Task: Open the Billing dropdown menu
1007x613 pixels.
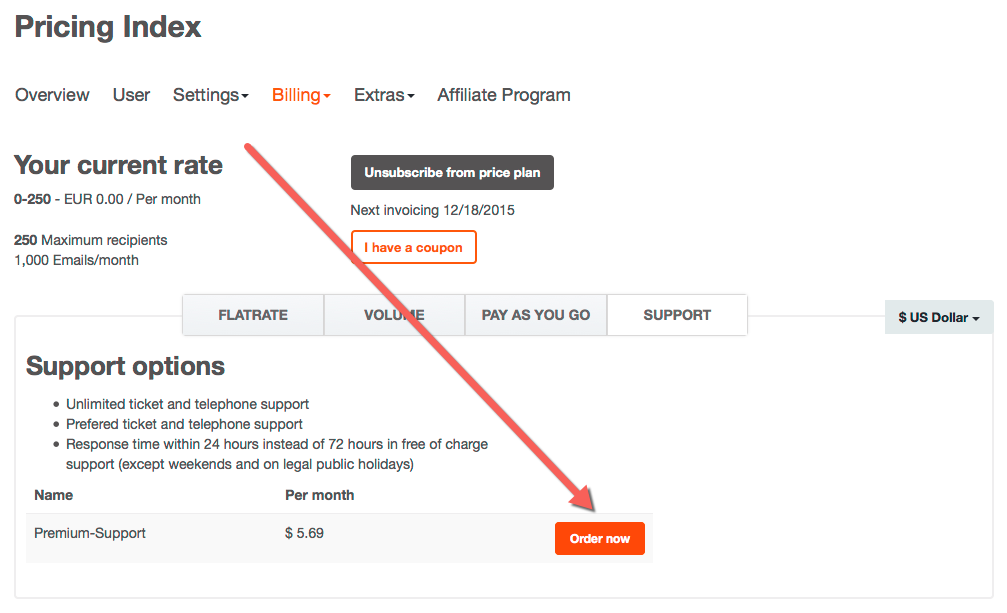Action: [x=301, y=95]
